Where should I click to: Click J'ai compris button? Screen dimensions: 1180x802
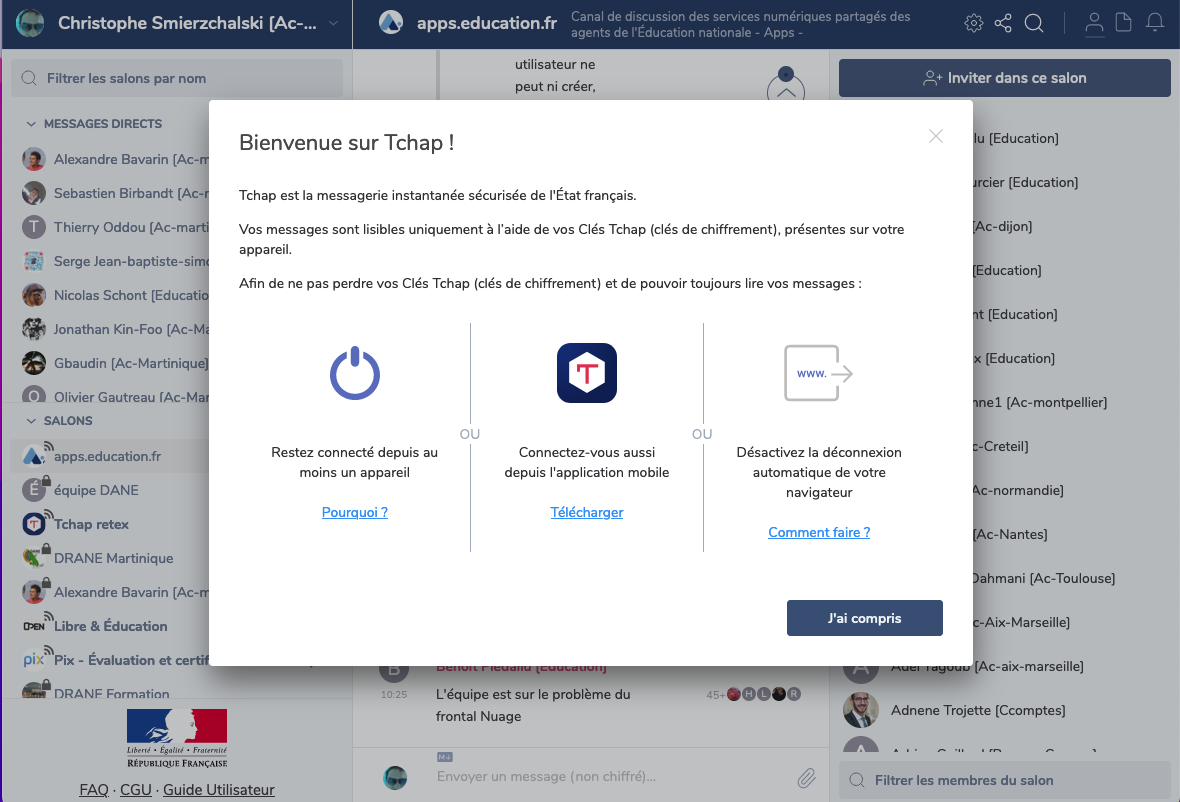click(x=865, y=618)
